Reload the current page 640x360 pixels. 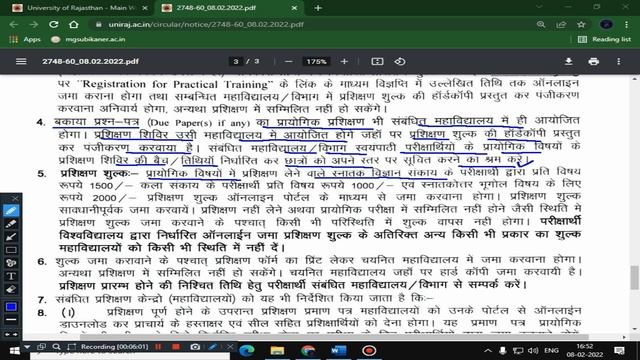53,24
